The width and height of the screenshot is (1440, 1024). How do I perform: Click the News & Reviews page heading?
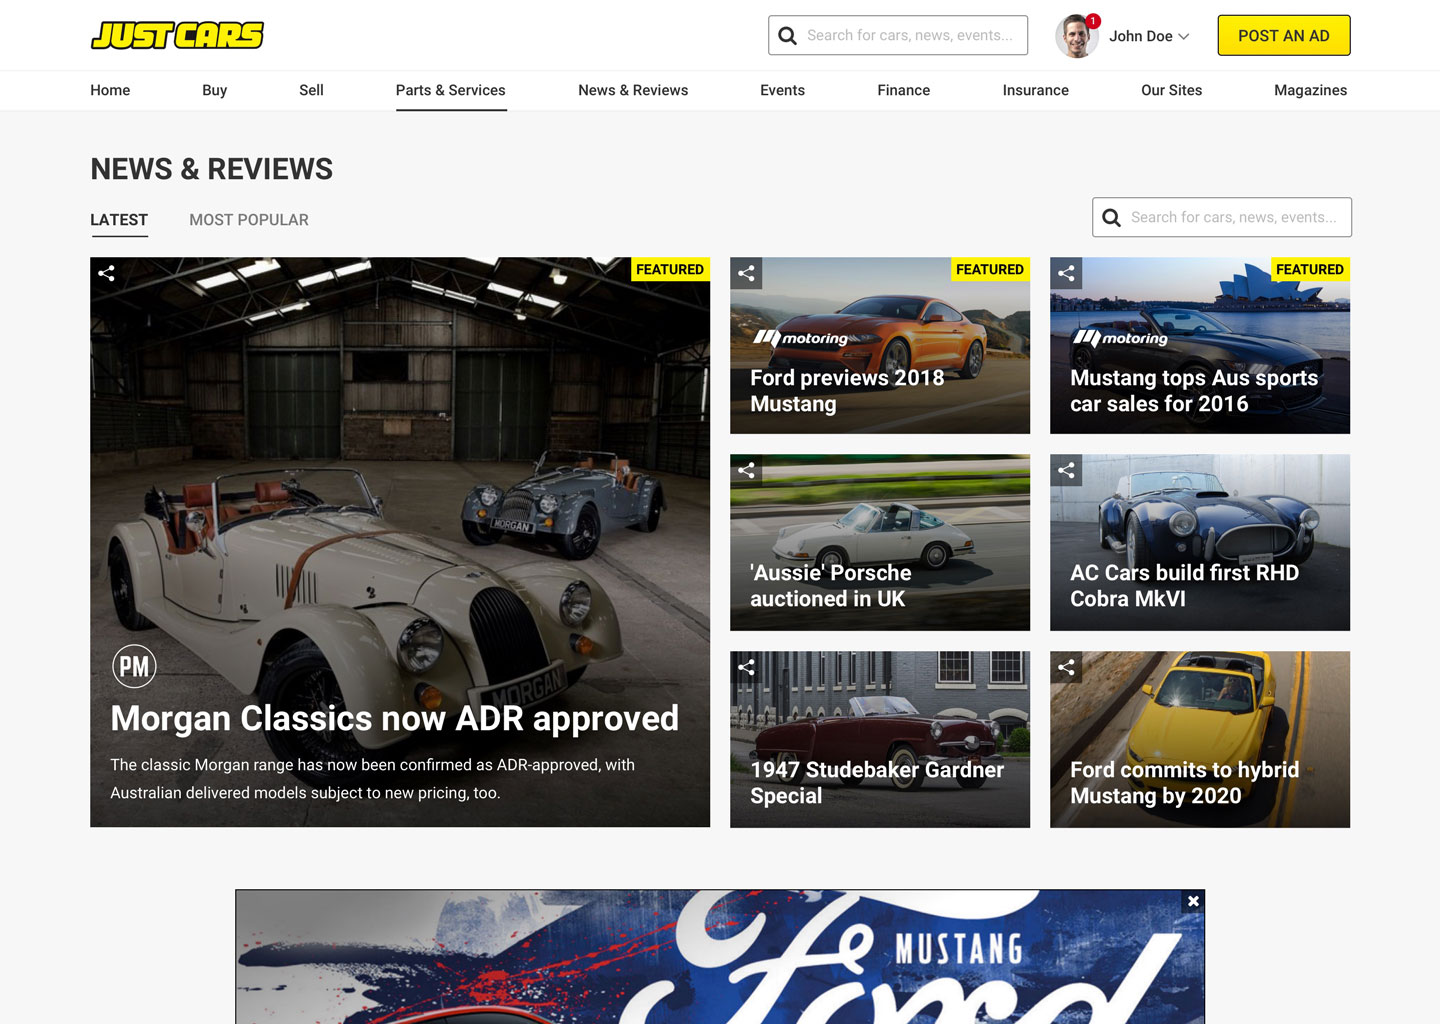click(212, 169)
